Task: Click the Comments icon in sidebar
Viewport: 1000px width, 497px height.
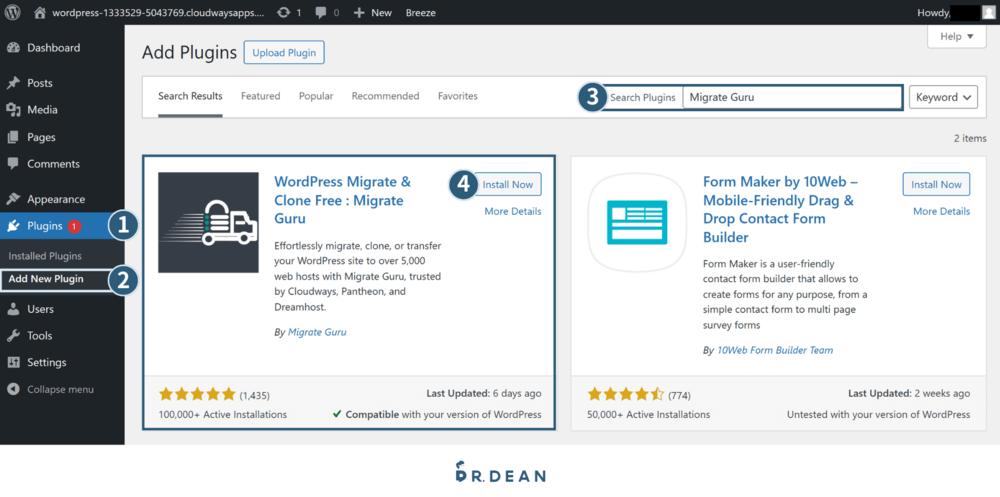Action: [13, 164]
